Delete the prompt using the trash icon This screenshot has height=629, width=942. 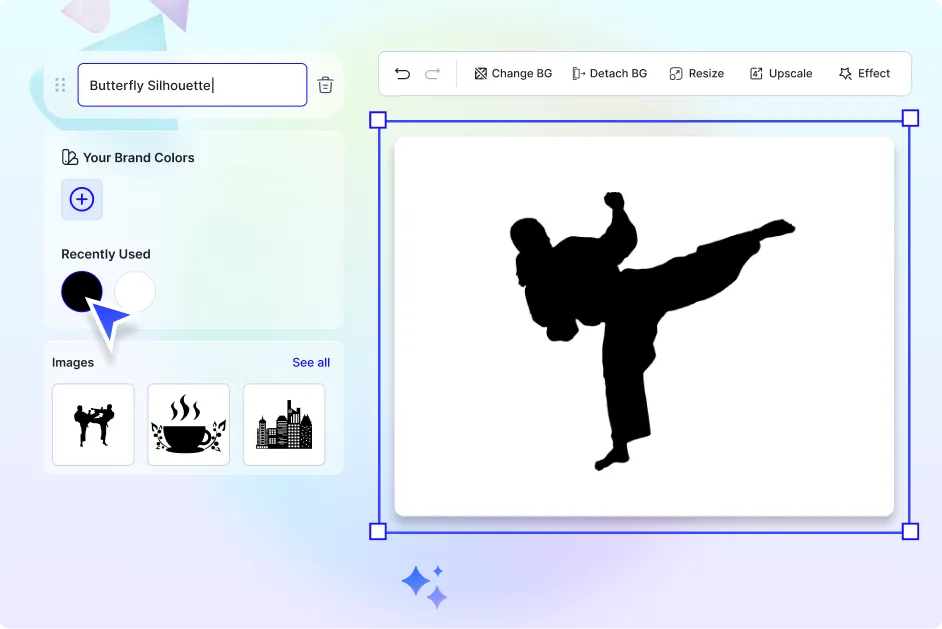[x=325, y=85]
